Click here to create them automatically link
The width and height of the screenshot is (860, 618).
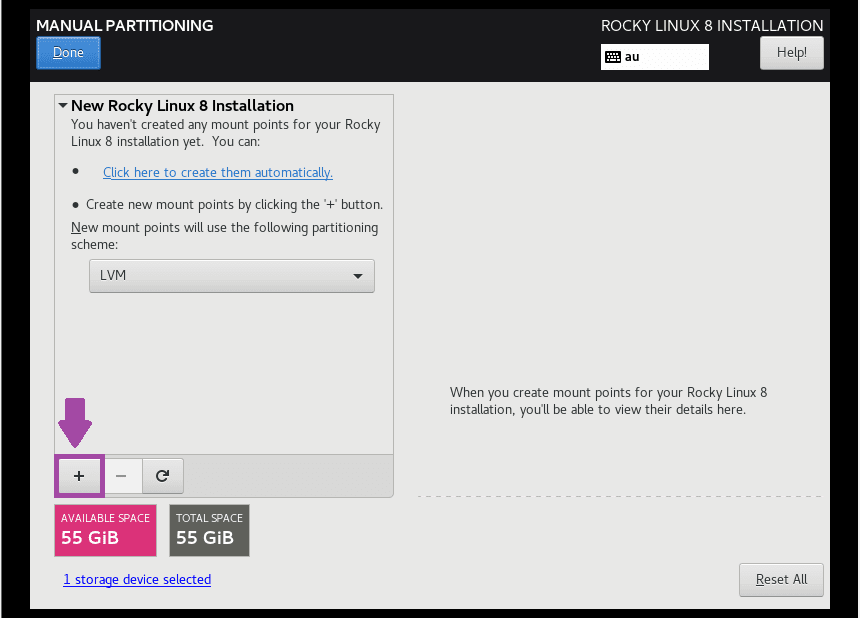point(218,172)
